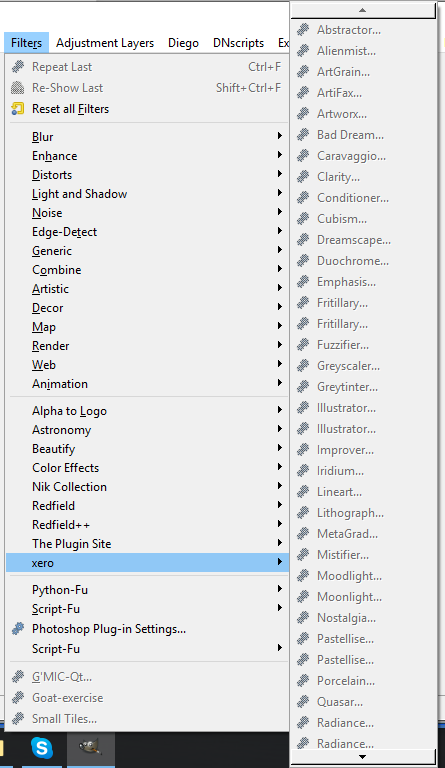Viewport: 445px width, 768px height.
Task: Expand the Distorts submenu arrow
Action: pyautogui.click(x=280, y=174)
